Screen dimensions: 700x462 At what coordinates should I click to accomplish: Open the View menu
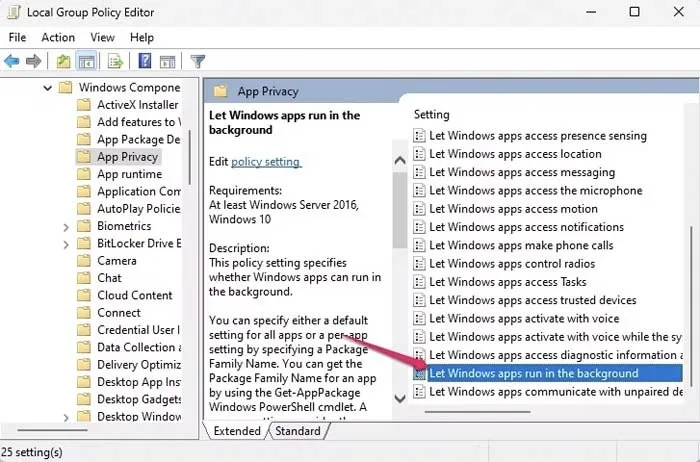pyautogui.click(x=101, y=38)
